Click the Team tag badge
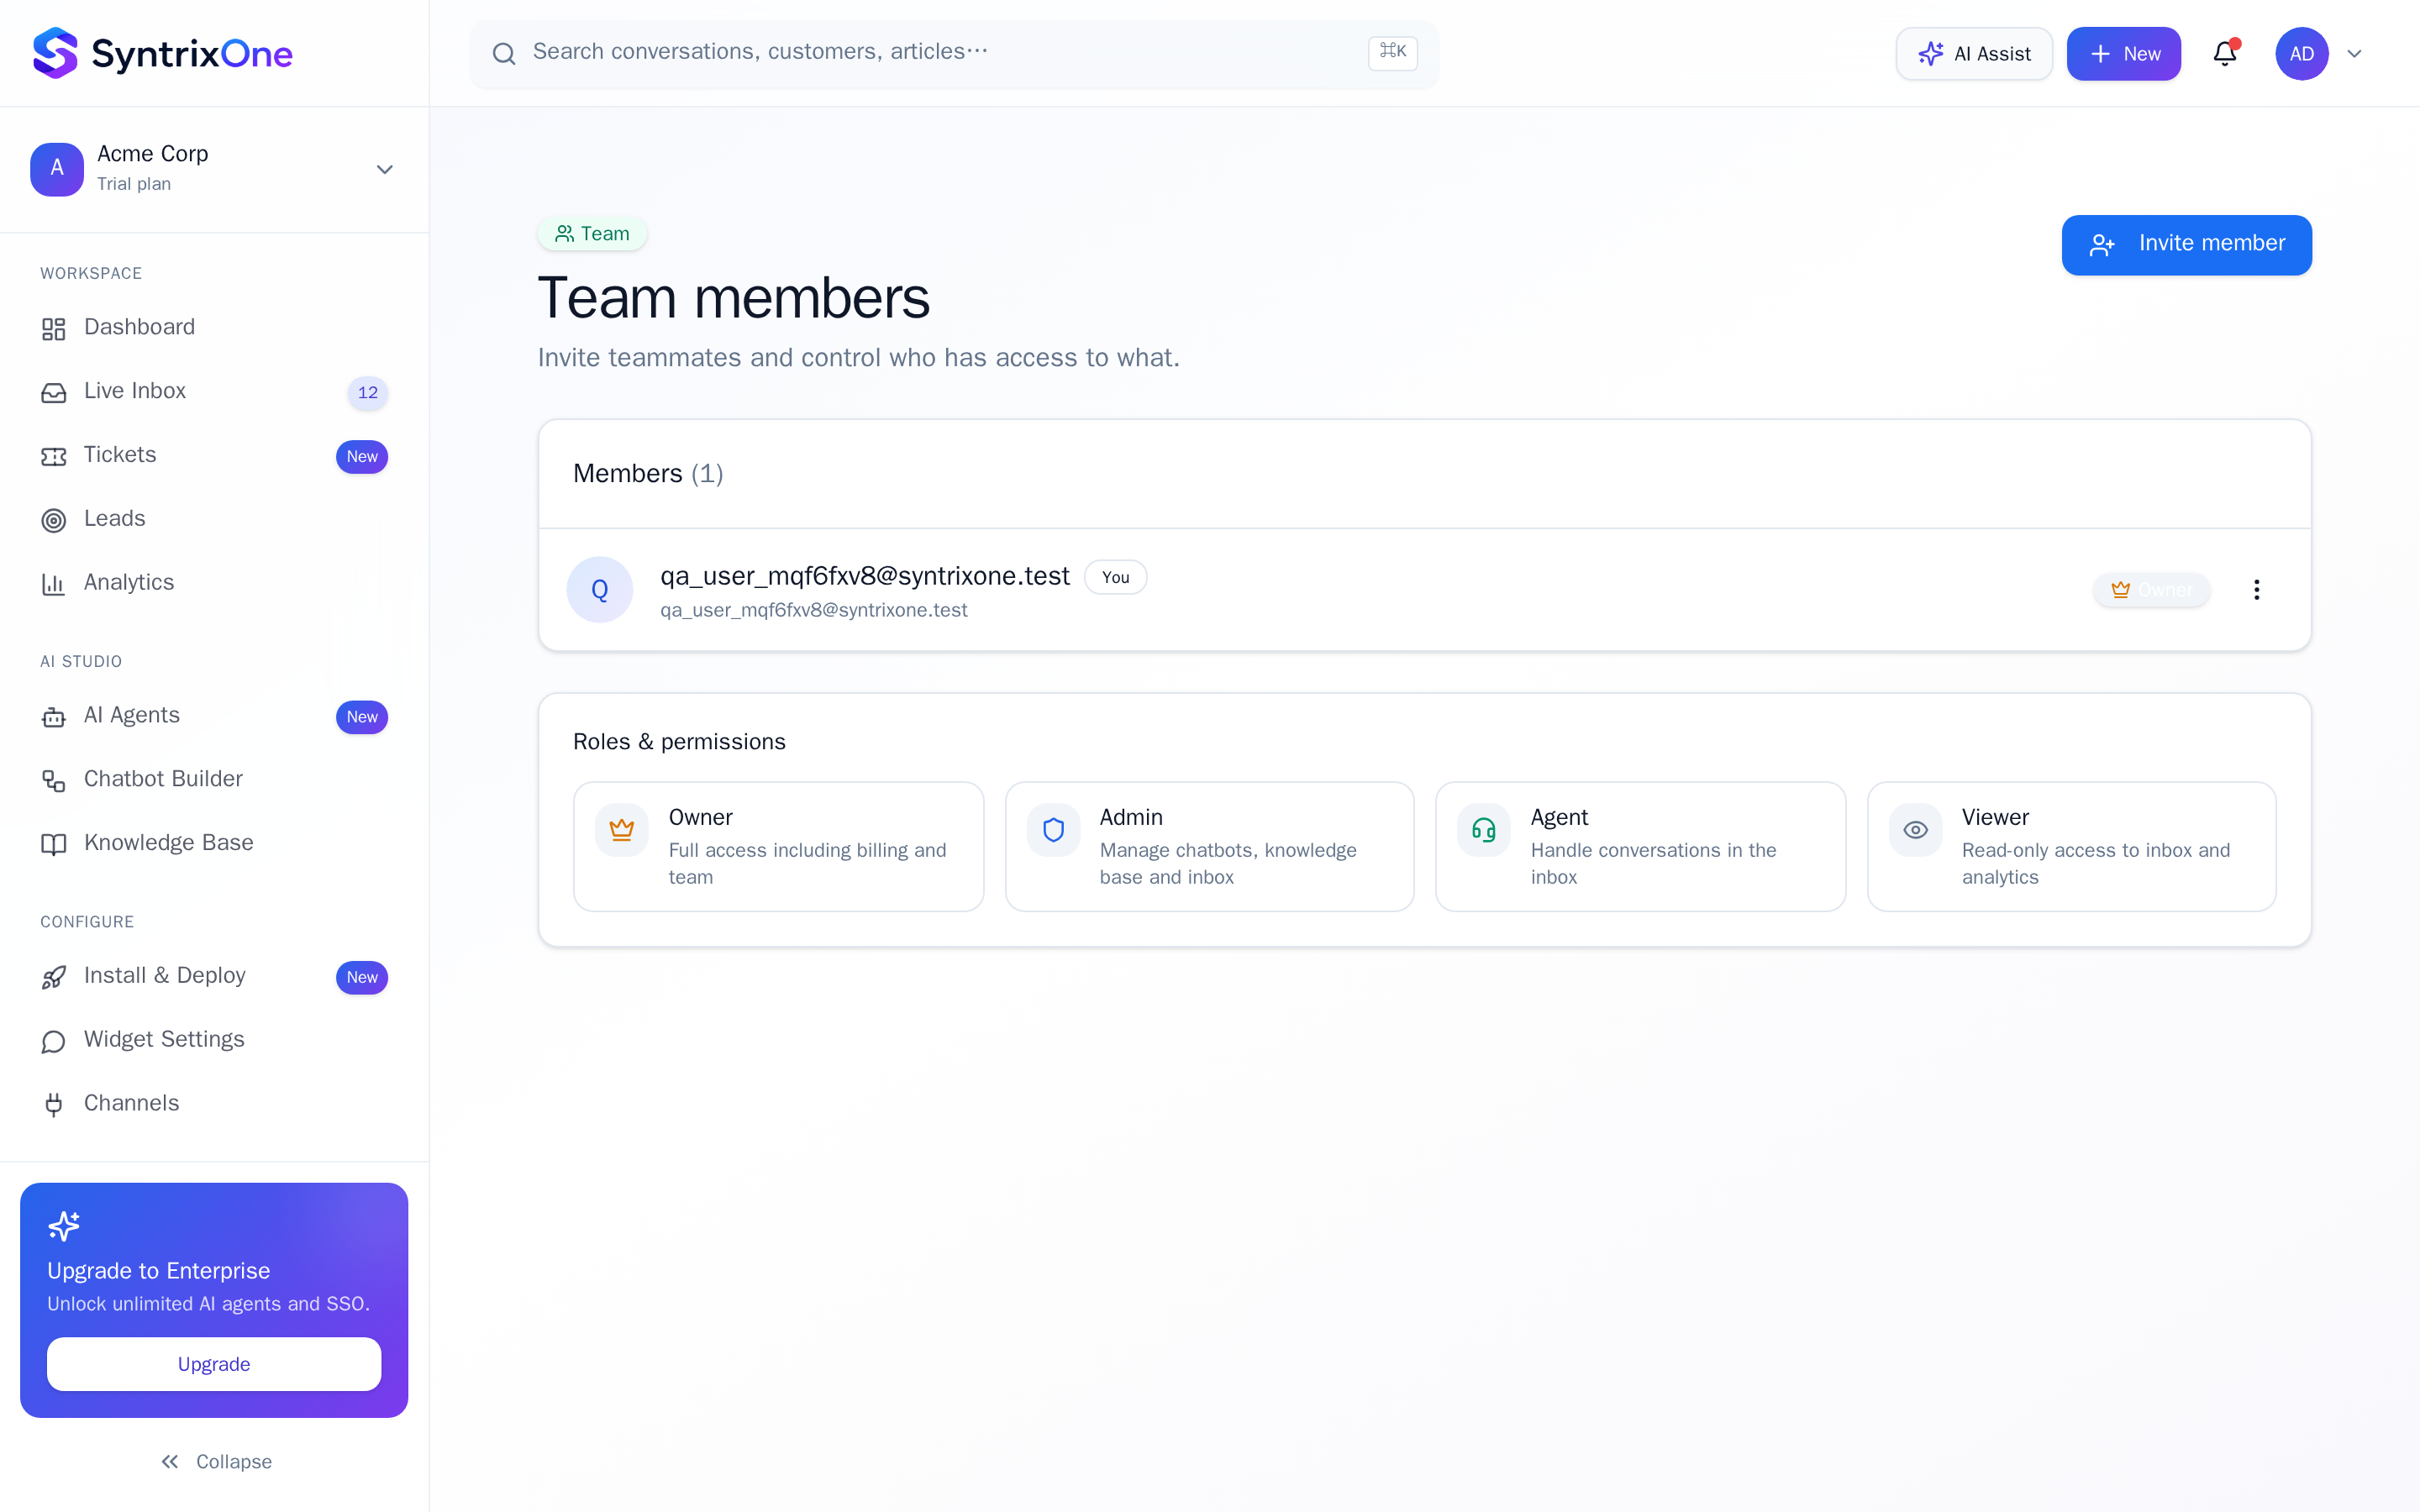Screen dimensions: 2420x1512 pos(592,233)
